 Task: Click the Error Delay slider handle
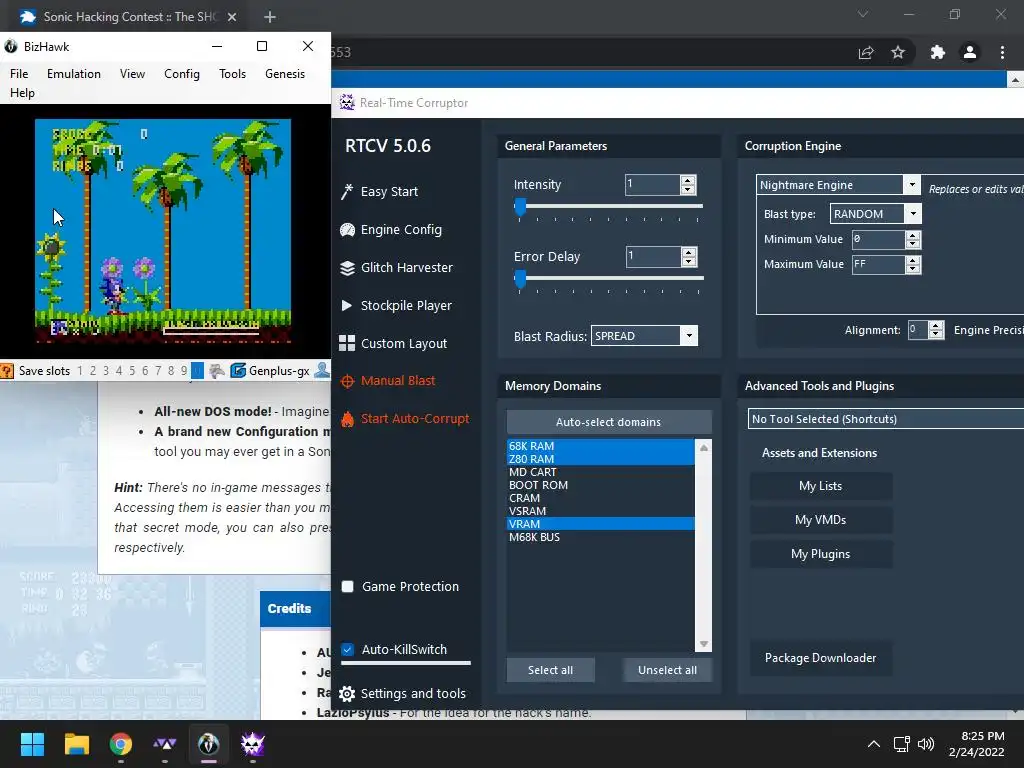[520, 279]
